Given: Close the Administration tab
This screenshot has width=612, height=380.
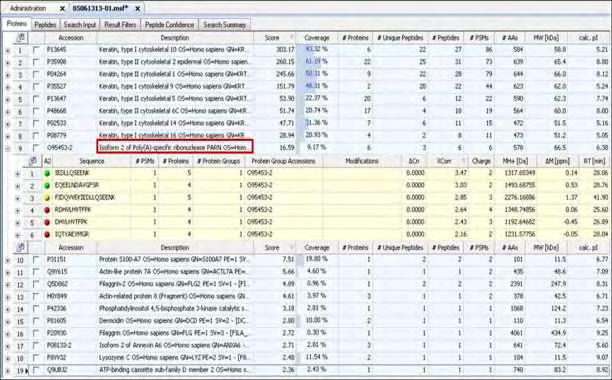Looking at the screenshot, I should (x=62, y=8).
